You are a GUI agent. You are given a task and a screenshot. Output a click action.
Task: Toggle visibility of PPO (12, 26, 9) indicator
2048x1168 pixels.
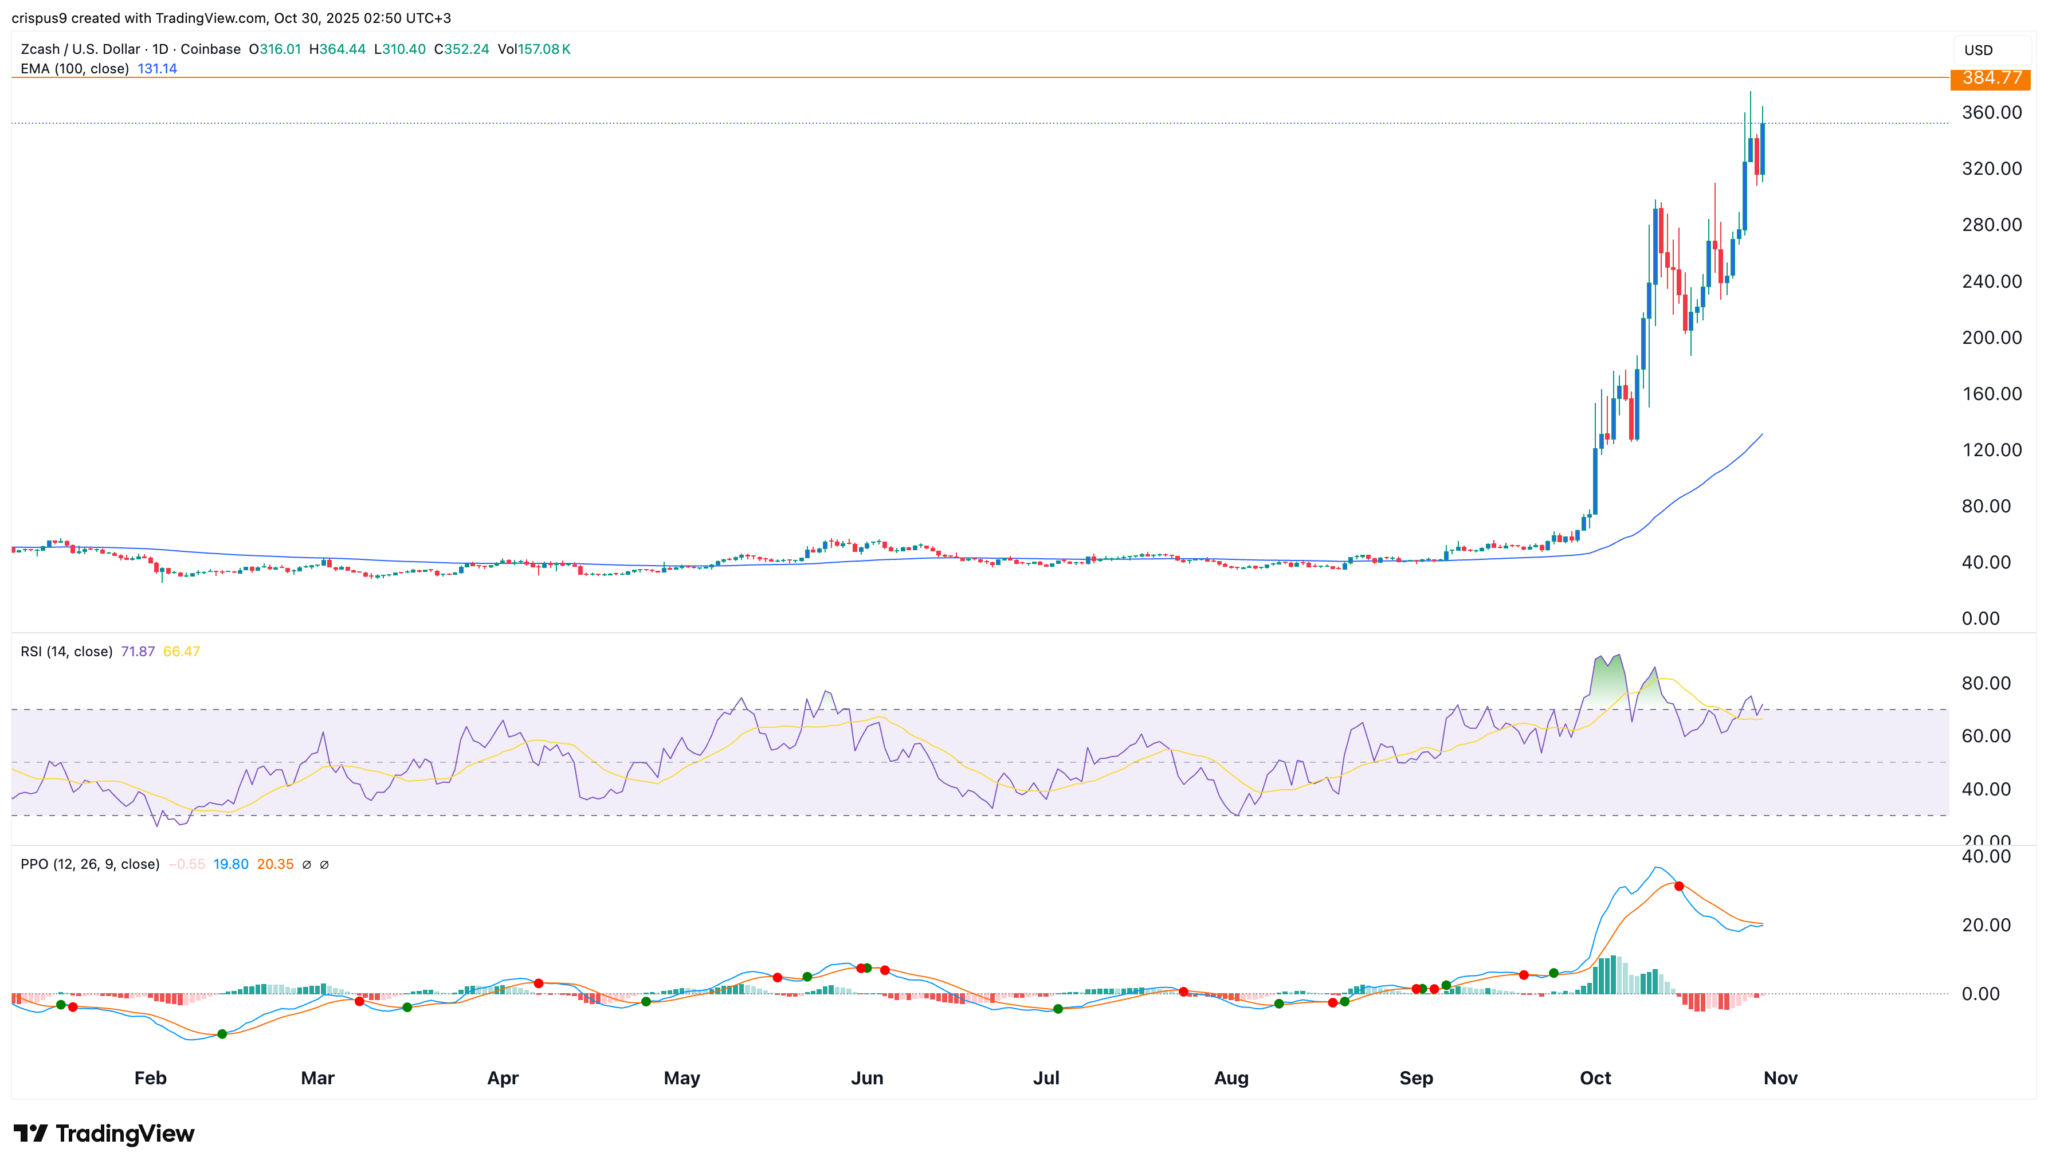click(x=88, y=864)
